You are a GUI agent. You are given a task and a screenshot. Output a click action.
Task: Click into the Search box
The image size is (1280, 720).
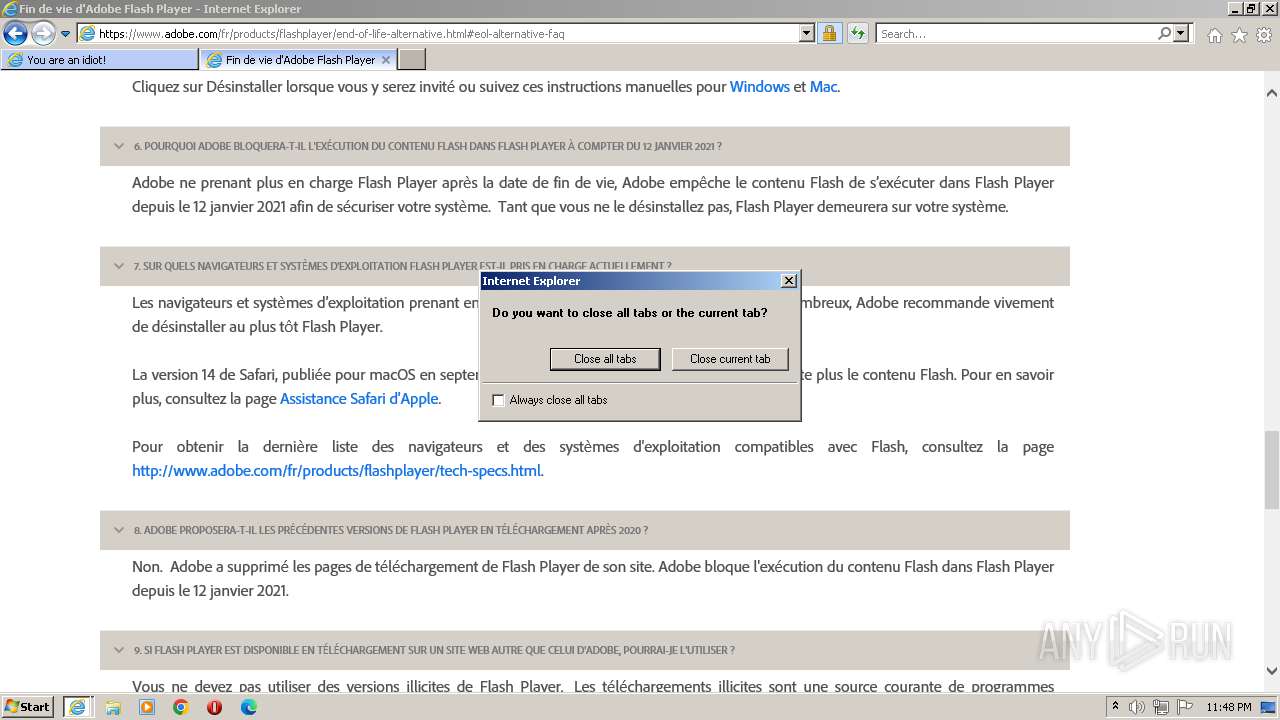click(1015, 33)
